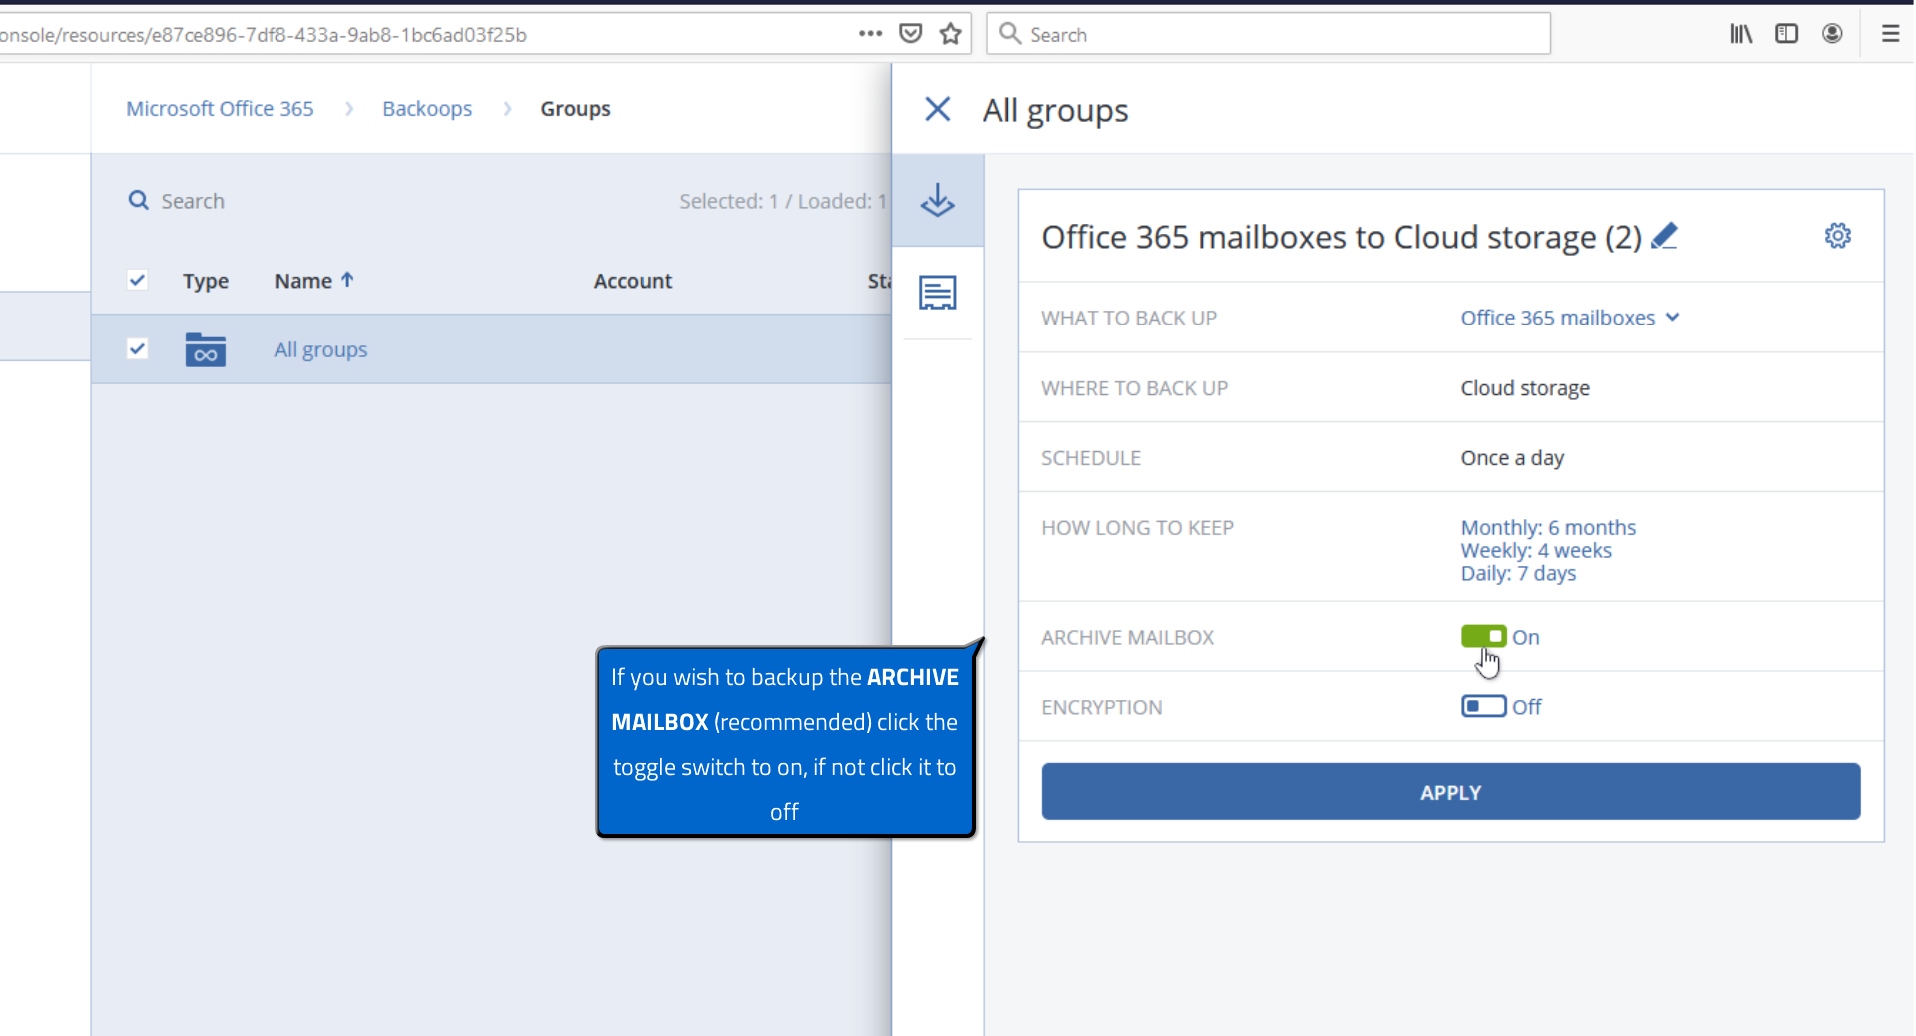Sort by the Account column header

pyautogui.click(x=633, y=281)
